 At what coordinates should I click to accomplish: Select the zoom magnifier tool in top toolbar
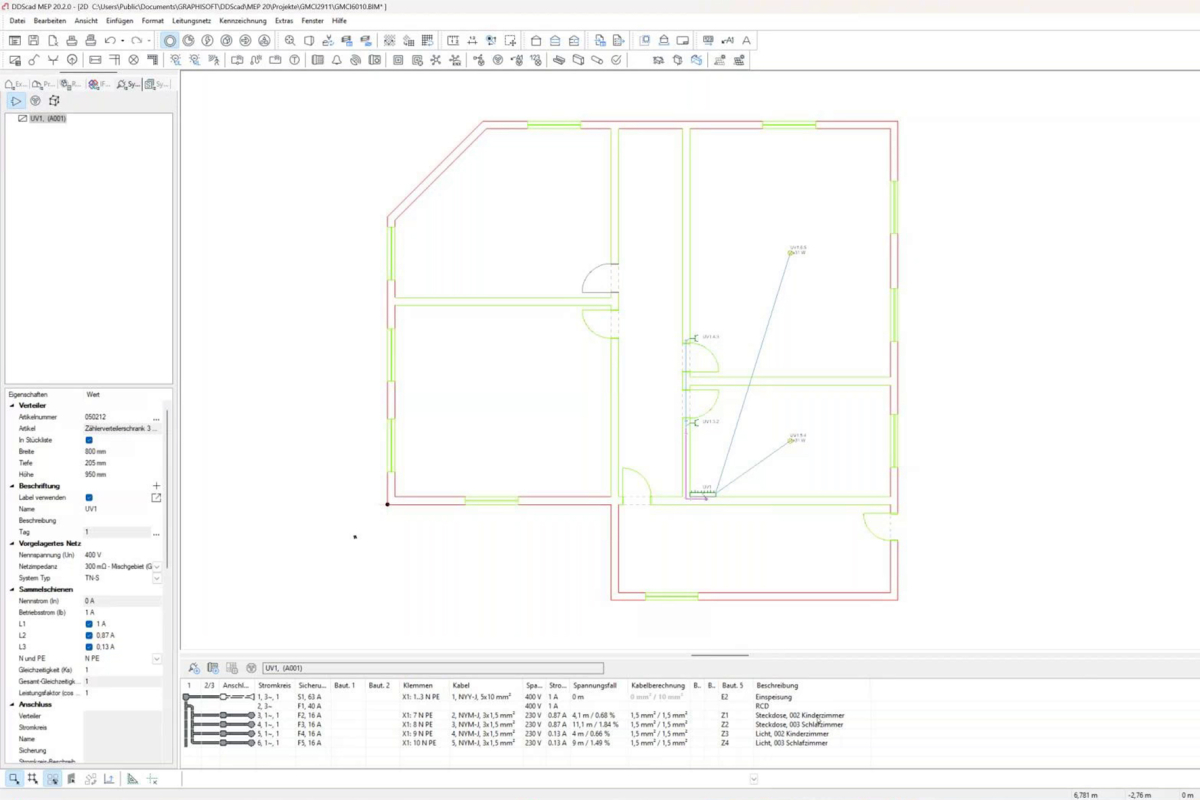(290, 41)
